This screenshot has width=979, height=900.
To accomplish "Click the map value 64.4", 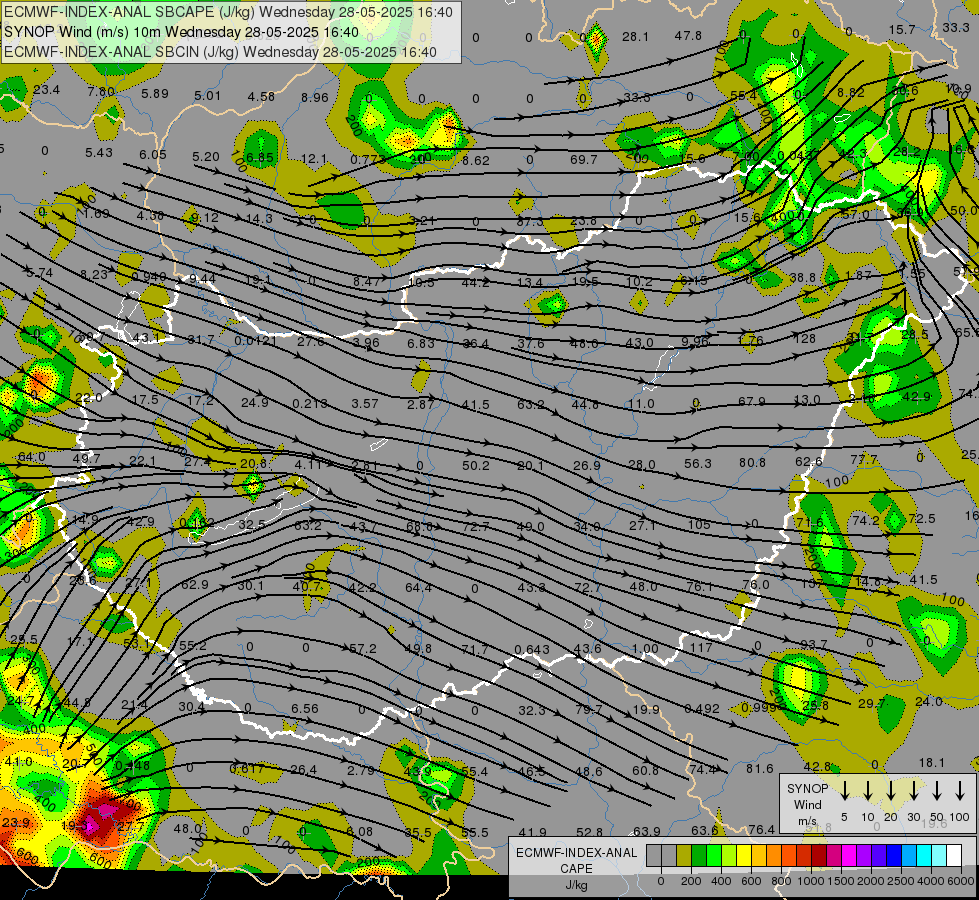I will (418, 587).
